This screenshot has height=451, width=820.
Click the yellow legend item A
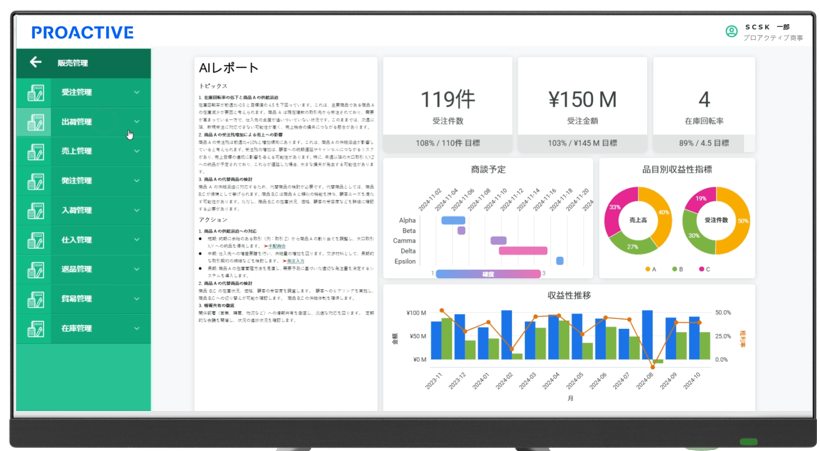point(650,269)
